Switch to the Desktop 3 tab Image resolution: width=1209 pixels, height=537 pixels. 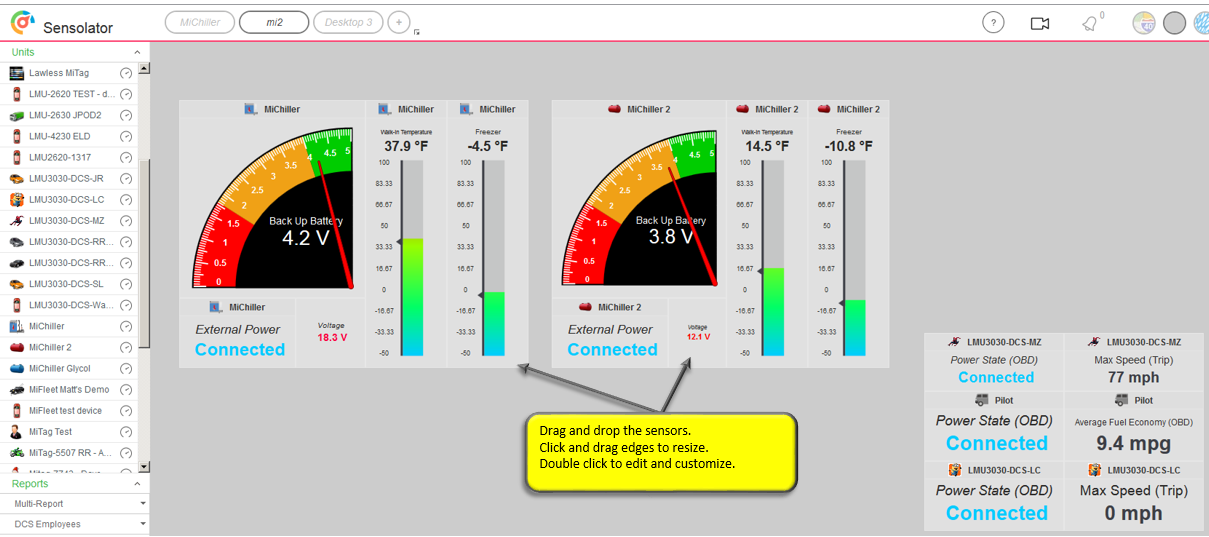click(x=348, y=22)
